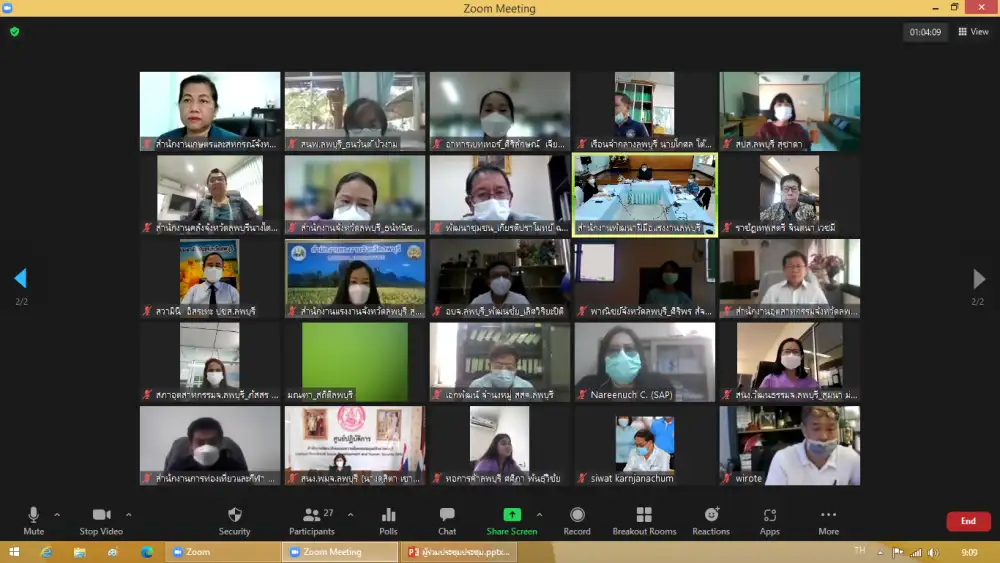
Task: Open the View layout menu
Action: (973, 32)
